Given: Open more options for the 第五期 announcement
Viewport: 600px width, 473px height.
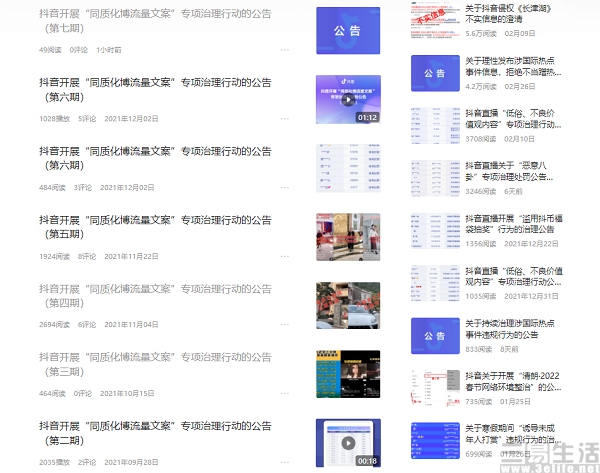Looking at the screenshot, I should coord(285,256).
